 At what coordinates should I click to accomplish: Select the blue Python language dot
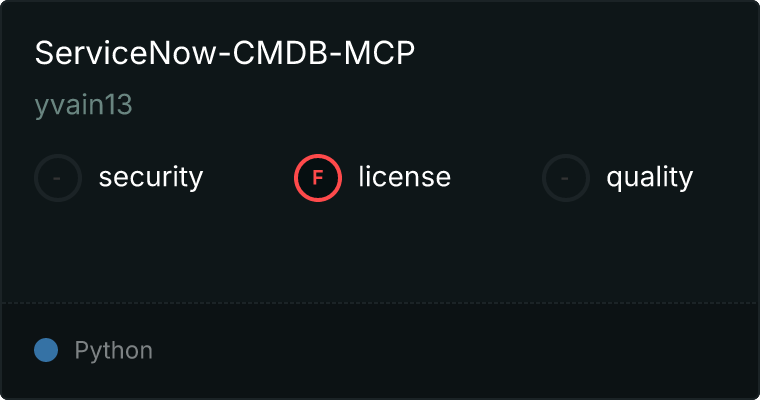point(46,350)
